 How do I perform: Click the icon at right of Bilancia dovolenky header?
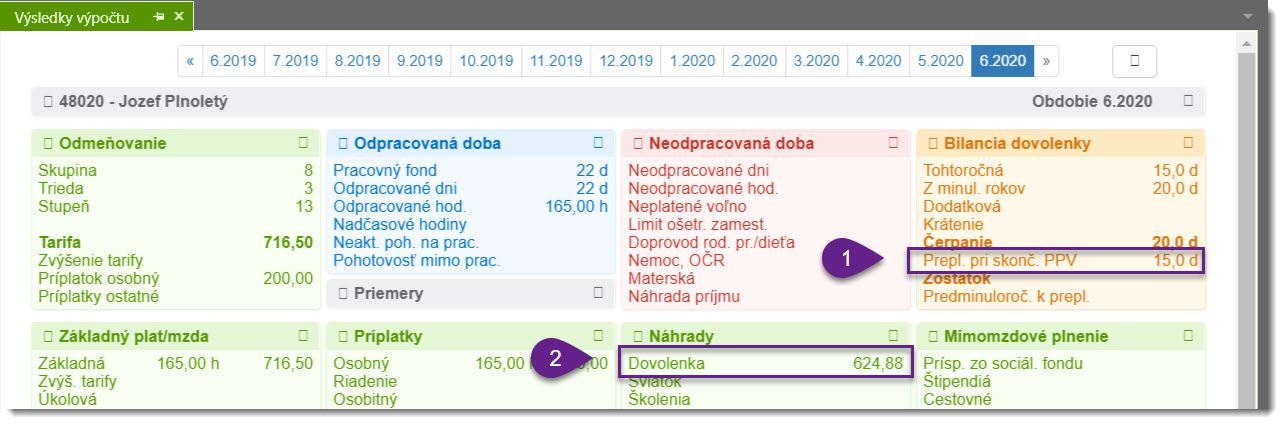point(1188,143)
